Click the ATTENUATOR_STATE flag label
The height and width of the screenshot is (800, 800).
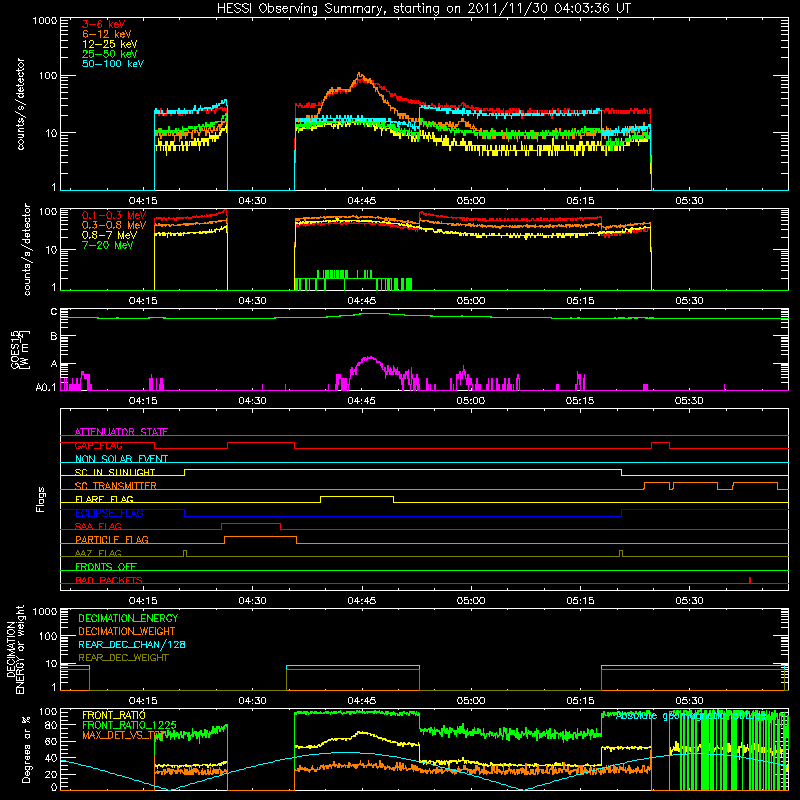pos(121,432)
